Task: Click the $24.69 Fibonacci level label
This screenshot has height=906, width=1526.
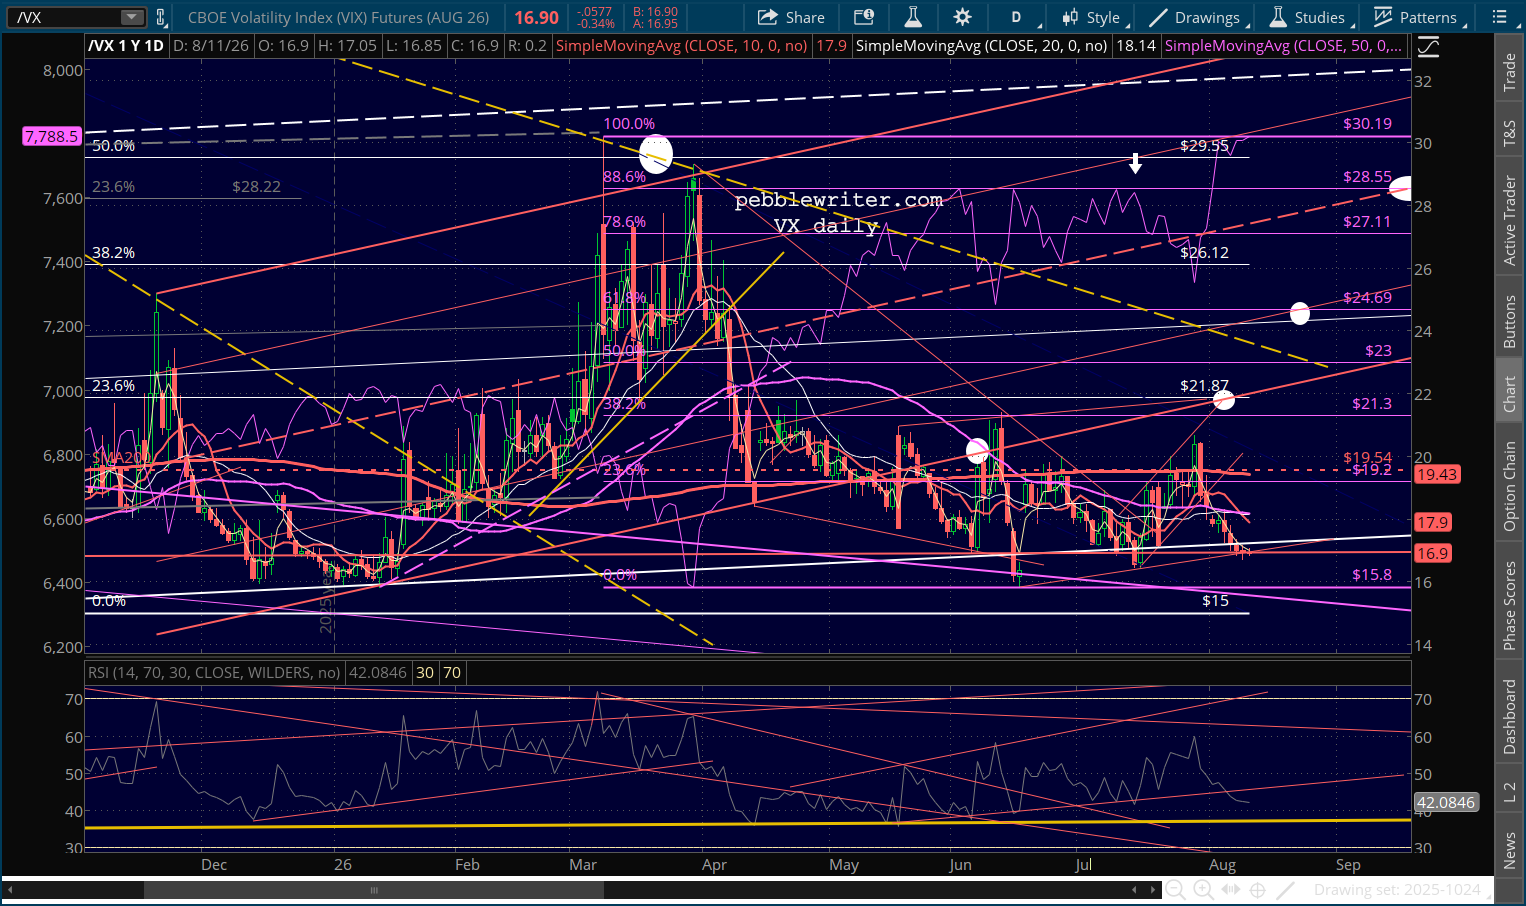Action: coord(1367,298)
